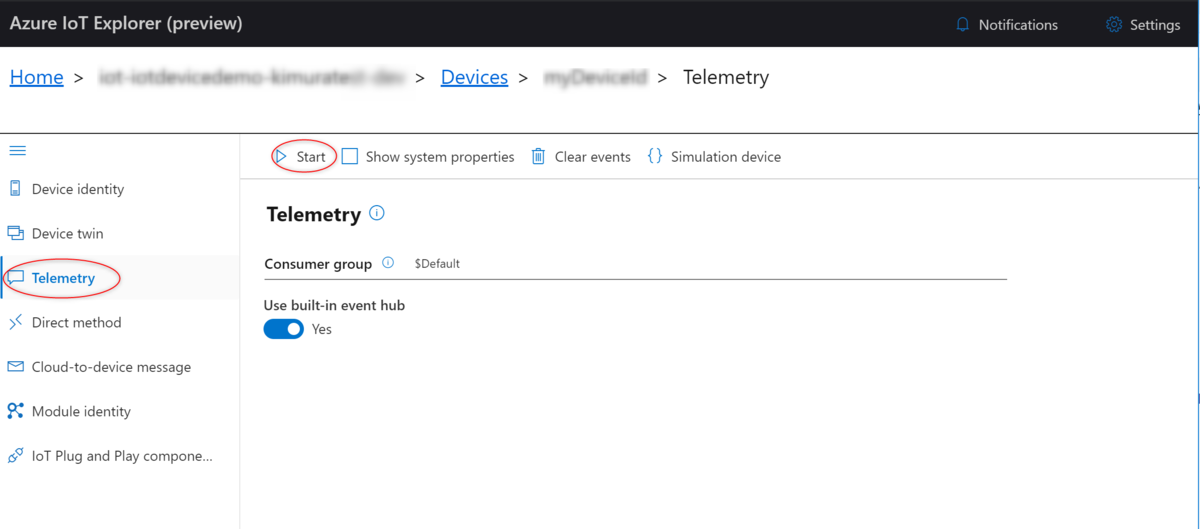Screen dimensions: 1200x529
Task: Click the Telemetry breadcrumb text
Action: coord(726,77)
